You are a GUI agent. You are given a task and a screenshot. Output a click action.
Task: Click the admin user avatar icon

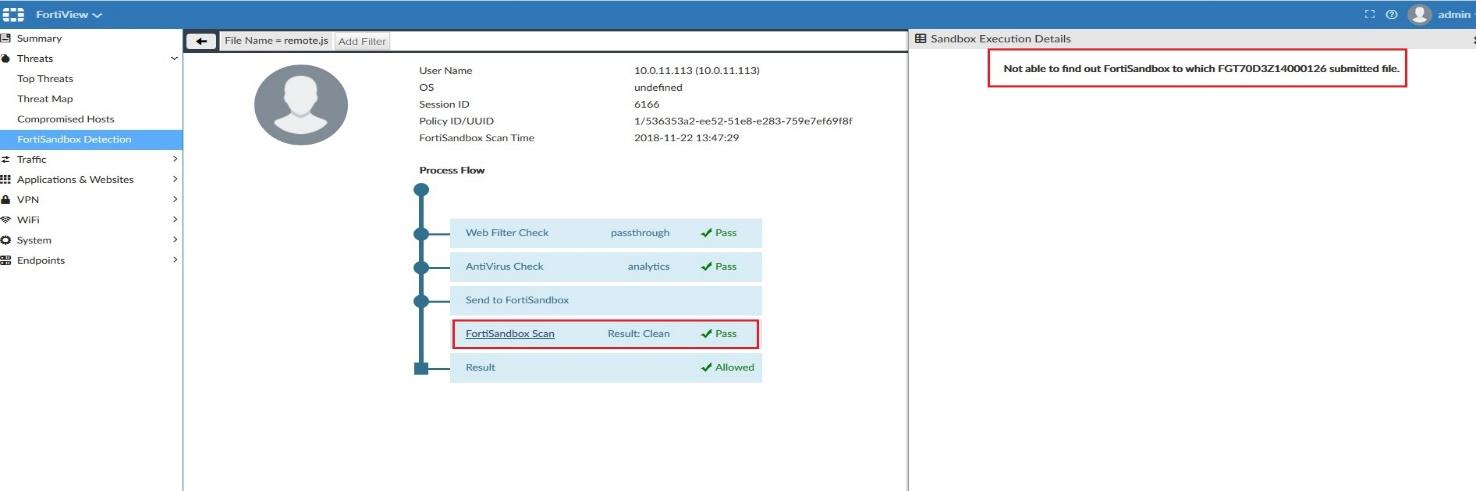click(x=1419, y=15)
